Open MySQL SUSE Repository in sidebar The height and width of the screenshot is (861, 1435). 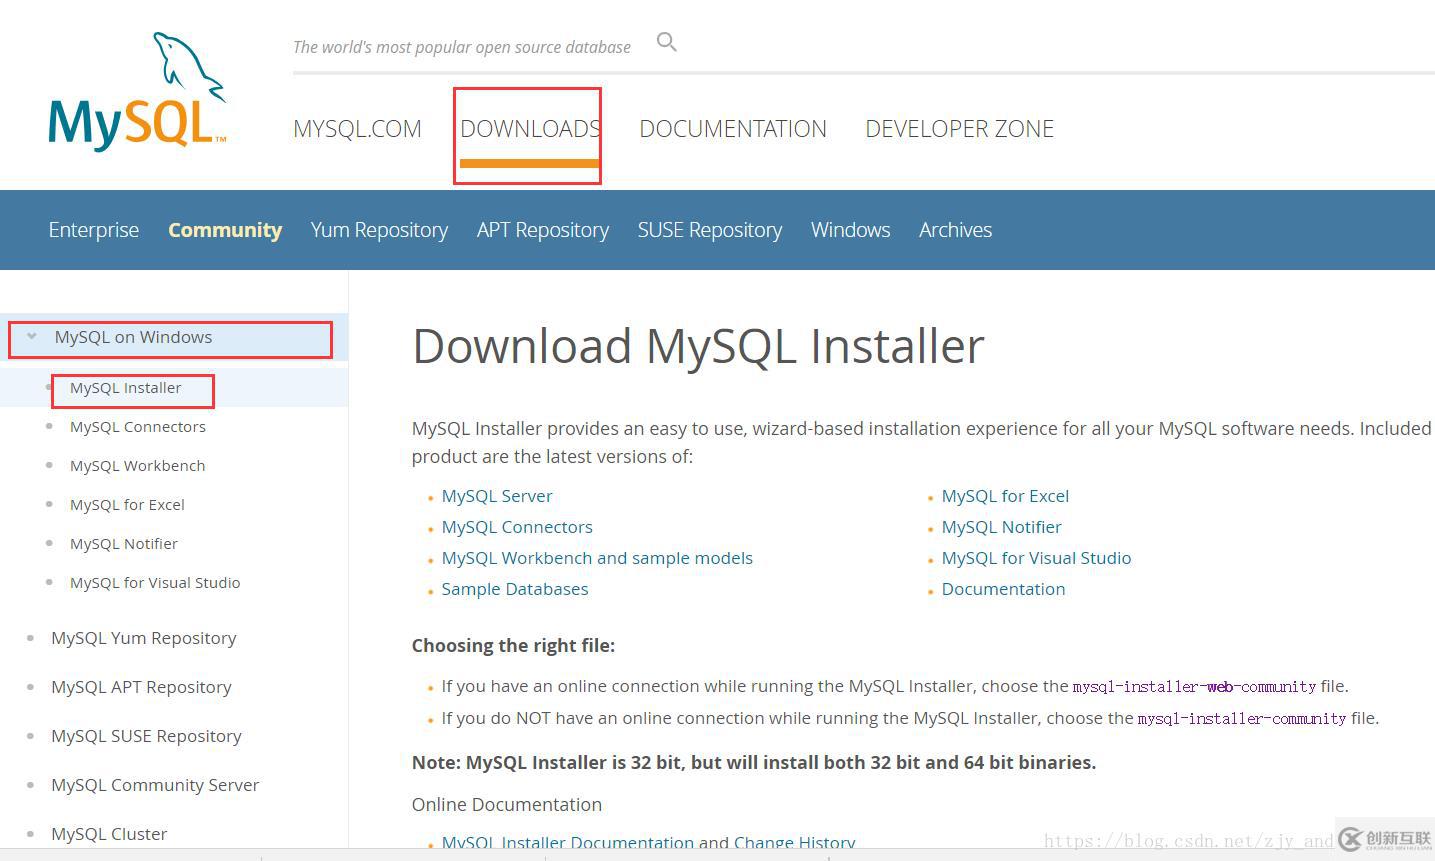146,736
